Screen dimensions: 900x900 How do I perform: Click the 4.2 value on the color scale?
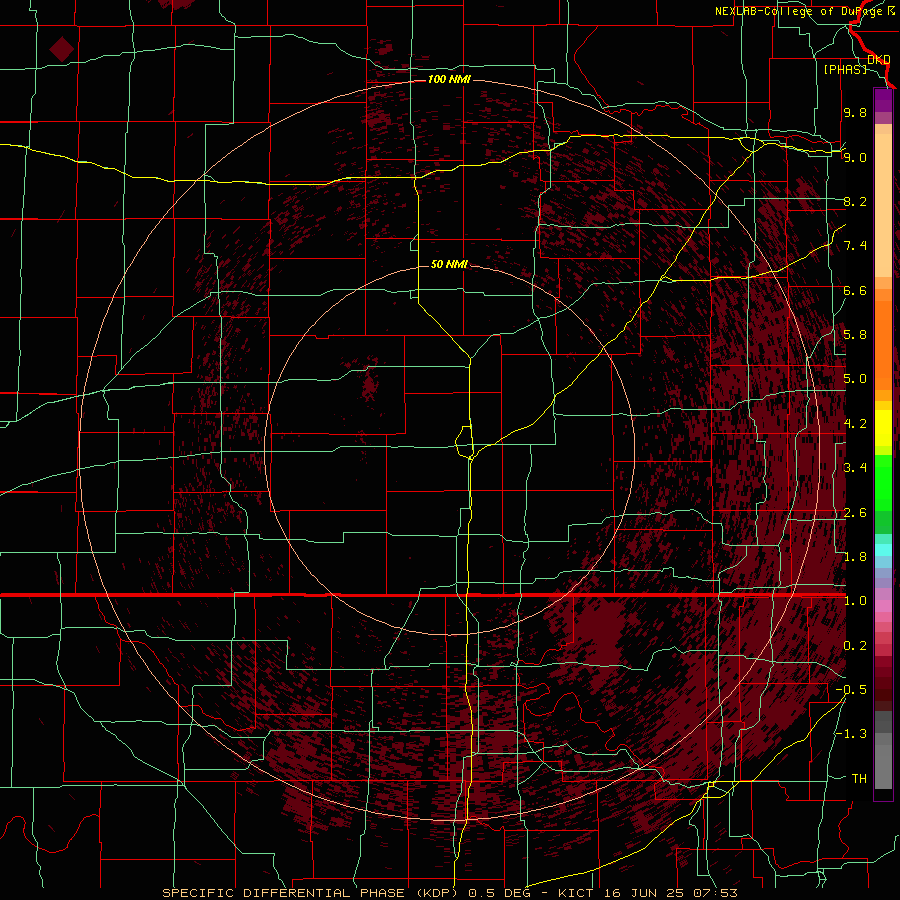point(855,424)
